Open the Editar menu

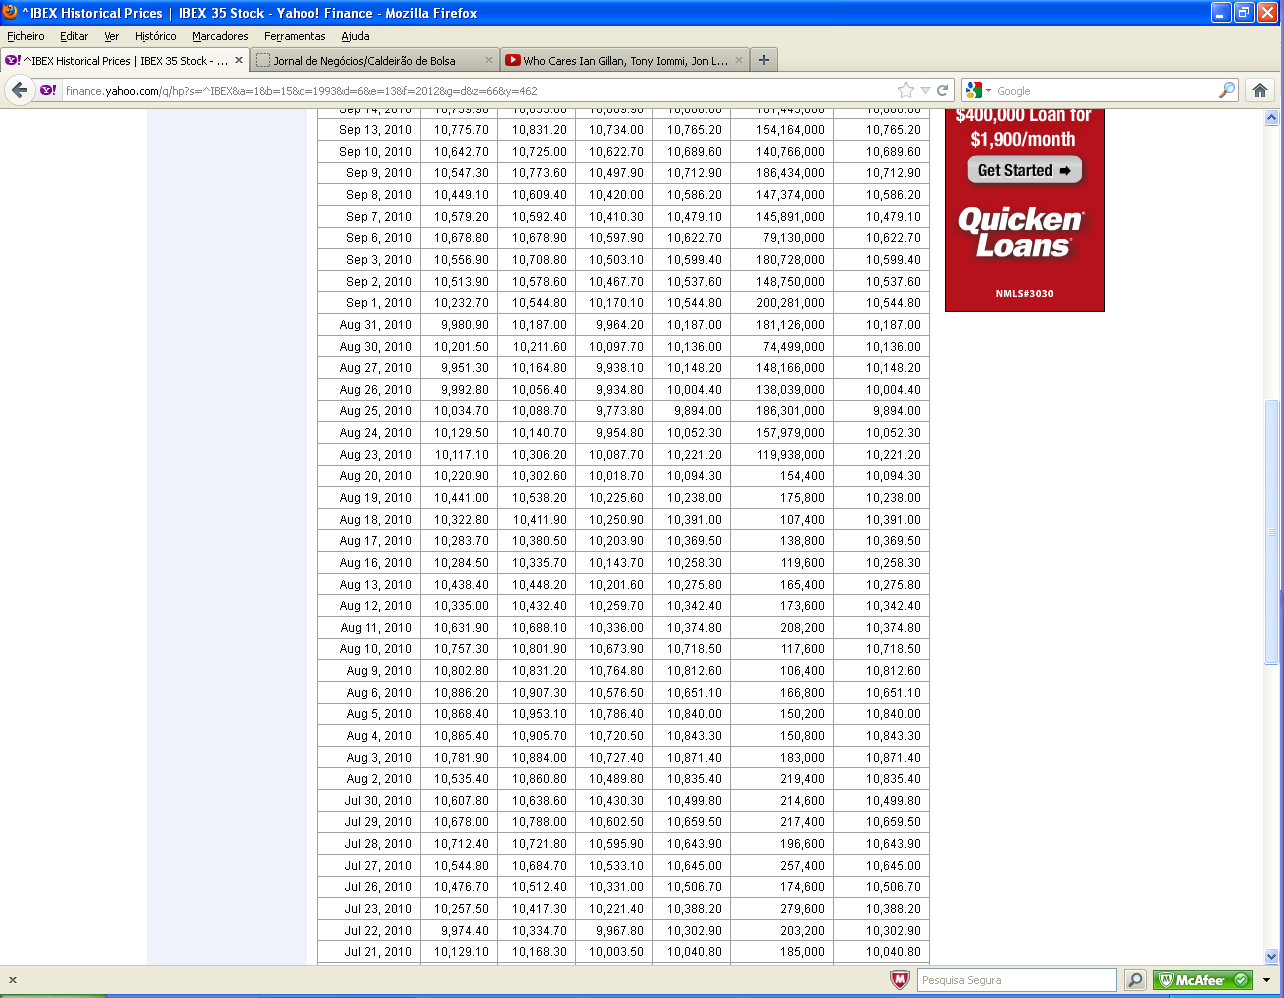point(74,36)
